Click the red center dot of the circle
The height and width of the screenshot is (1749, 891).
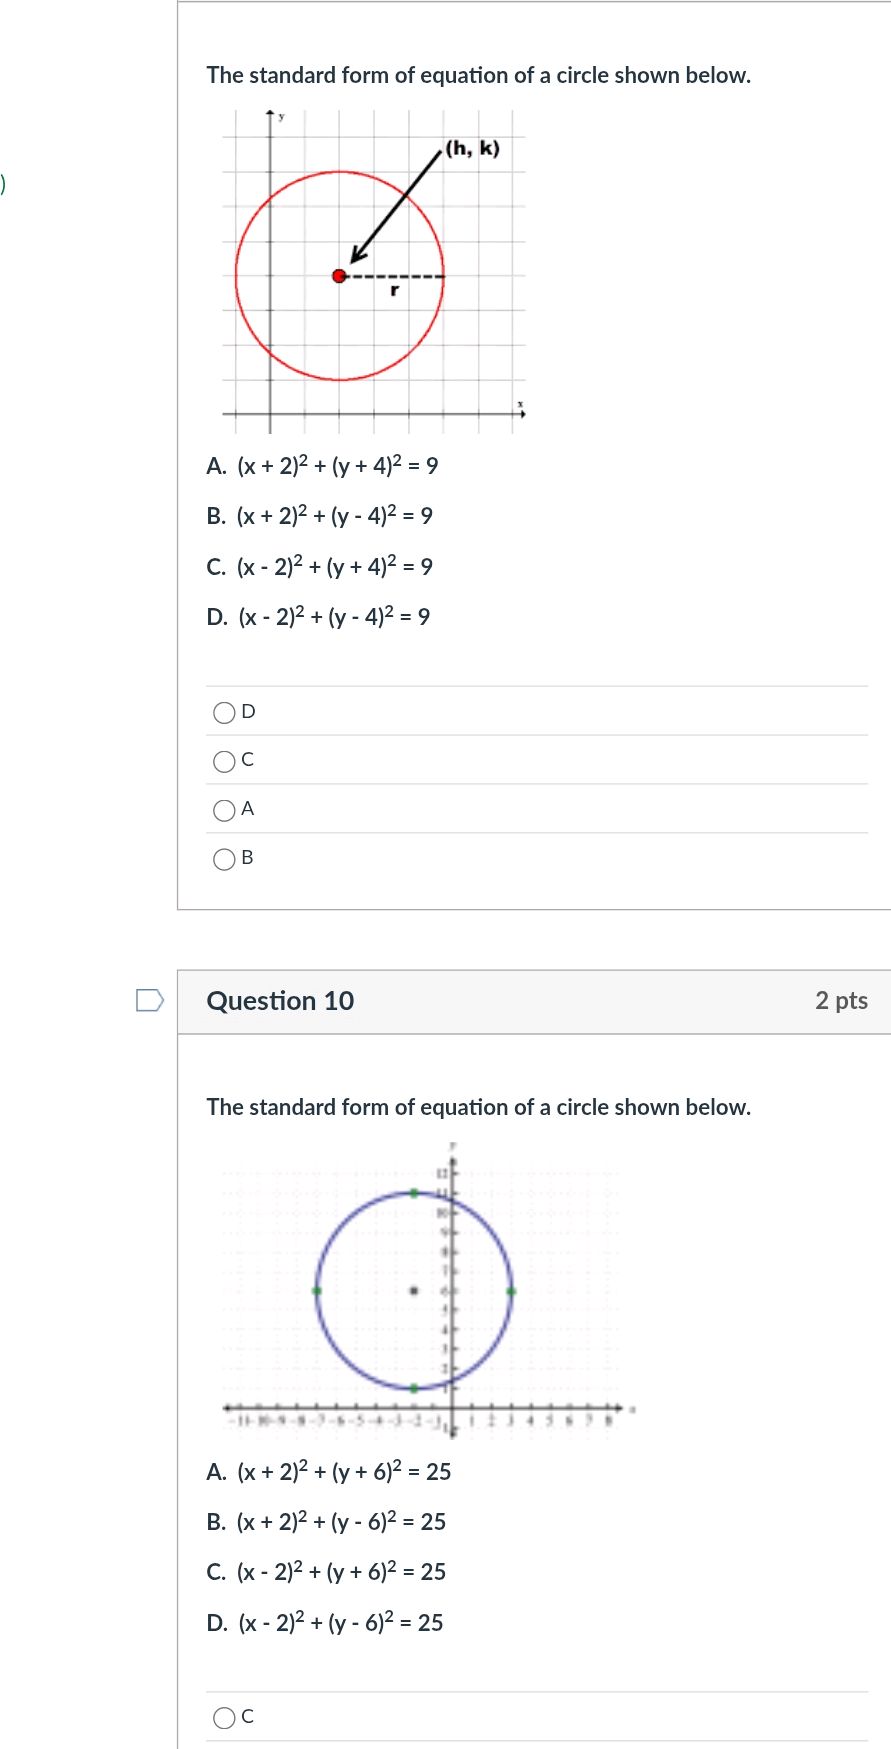(x=338, y=274)
